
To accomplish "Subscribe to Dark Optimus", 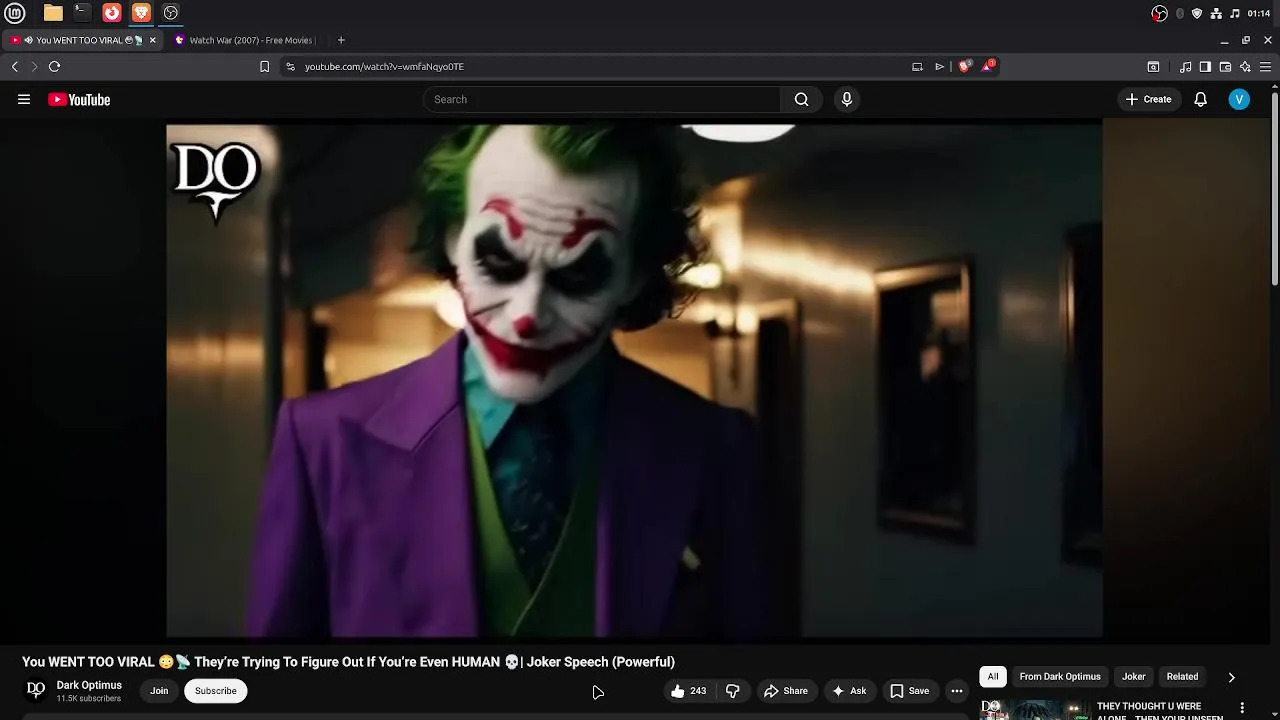I will 216,691.
